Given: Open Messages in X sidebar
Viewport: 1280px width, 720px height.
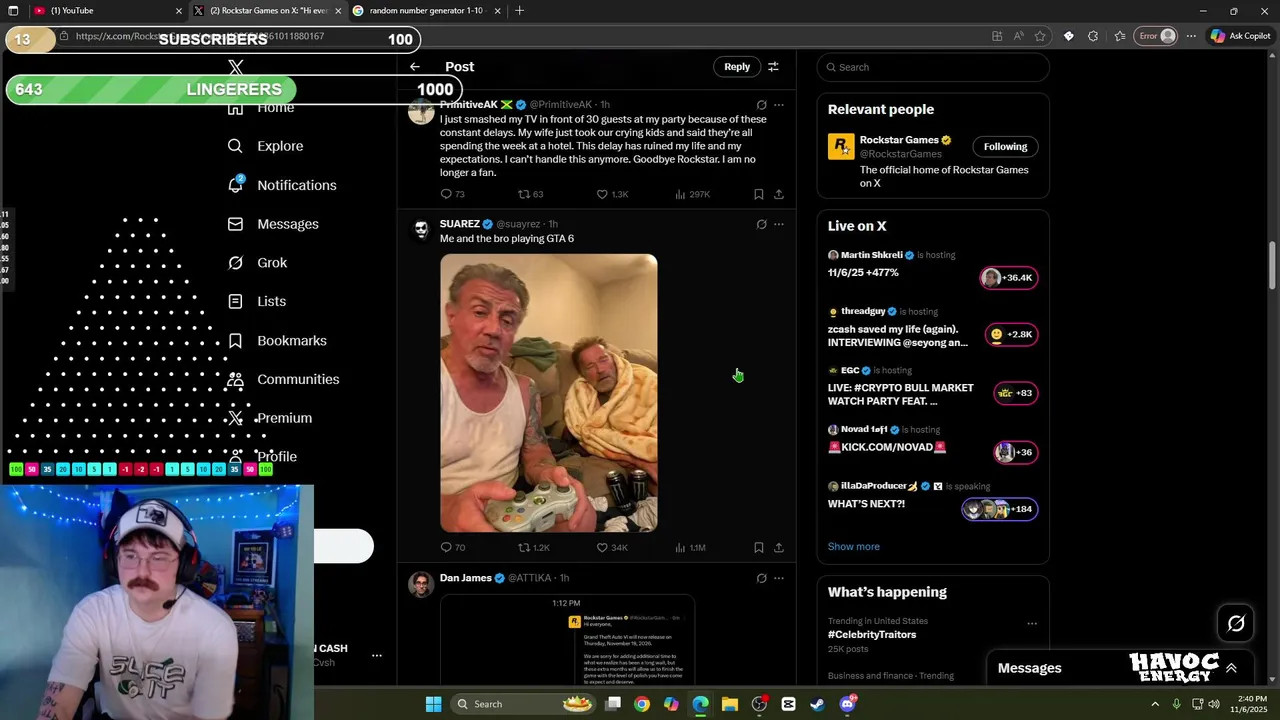Looking at the screenshot, I should click(273, 224).
